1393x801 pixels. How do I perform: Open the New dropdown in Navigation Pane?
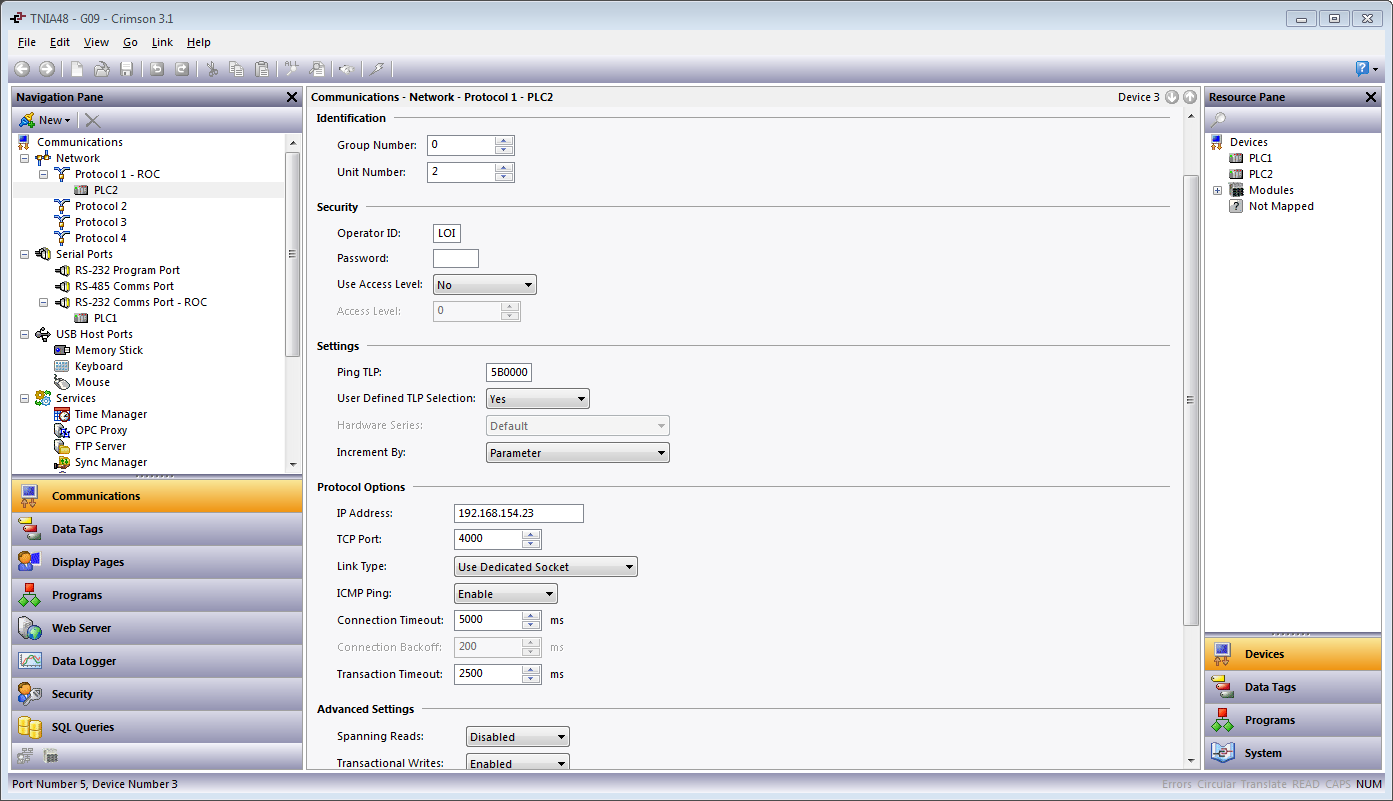pos(46,120)
